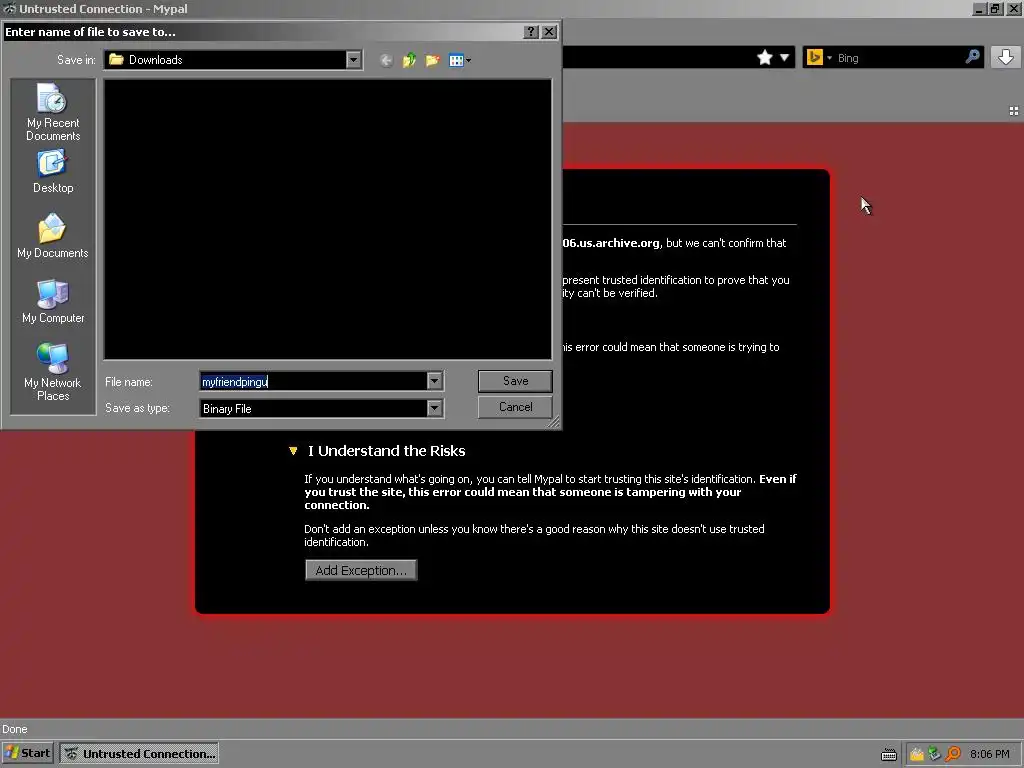
Task: Create a new folder in Downloads
Action: coord(432,60)
